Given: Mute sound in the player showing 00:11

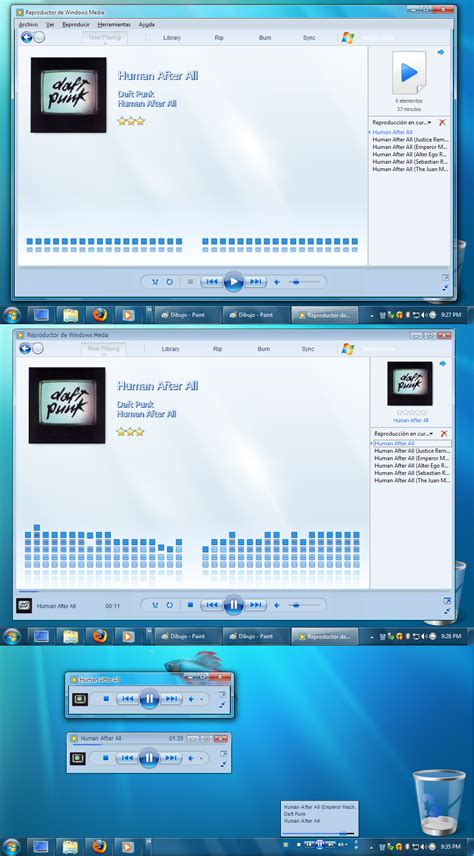Looking at the screenshot, I should pyautogui.click(x=277, y=605).
